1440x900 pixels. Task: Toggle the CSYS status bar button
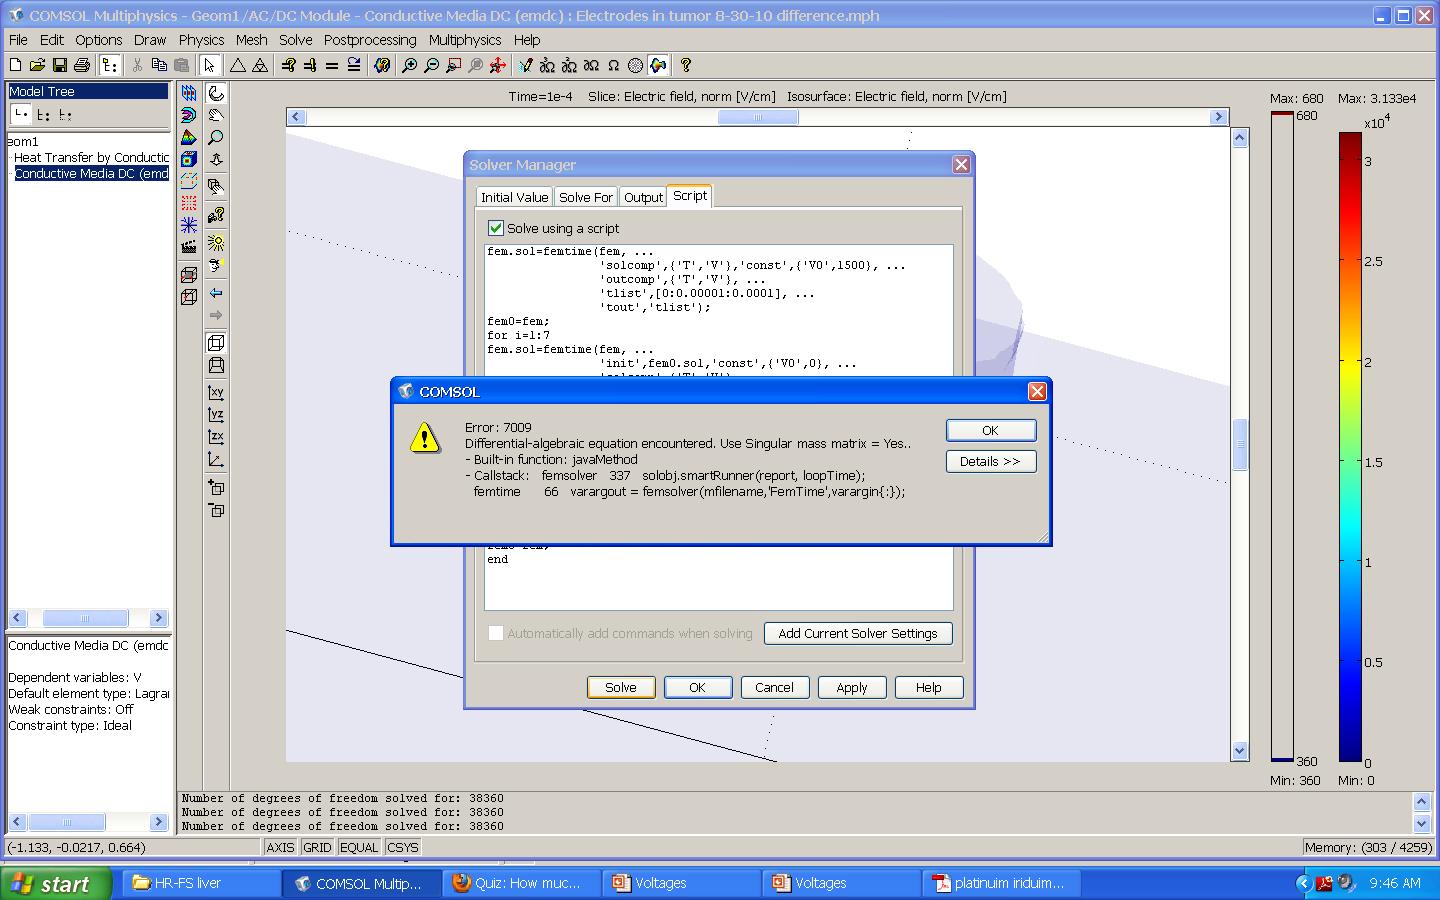[x=403, y=847]
